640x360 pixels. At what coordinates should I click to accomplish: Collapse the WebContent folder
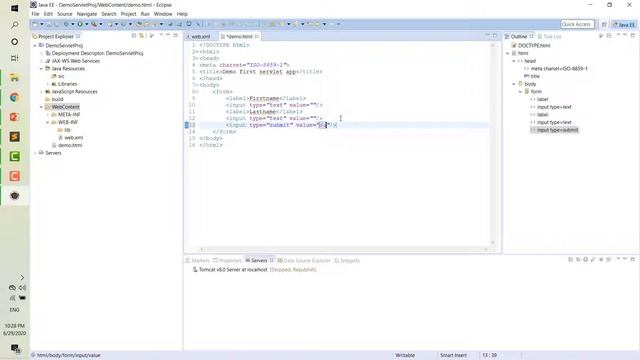pyautogui.click(x=42, y=107)
